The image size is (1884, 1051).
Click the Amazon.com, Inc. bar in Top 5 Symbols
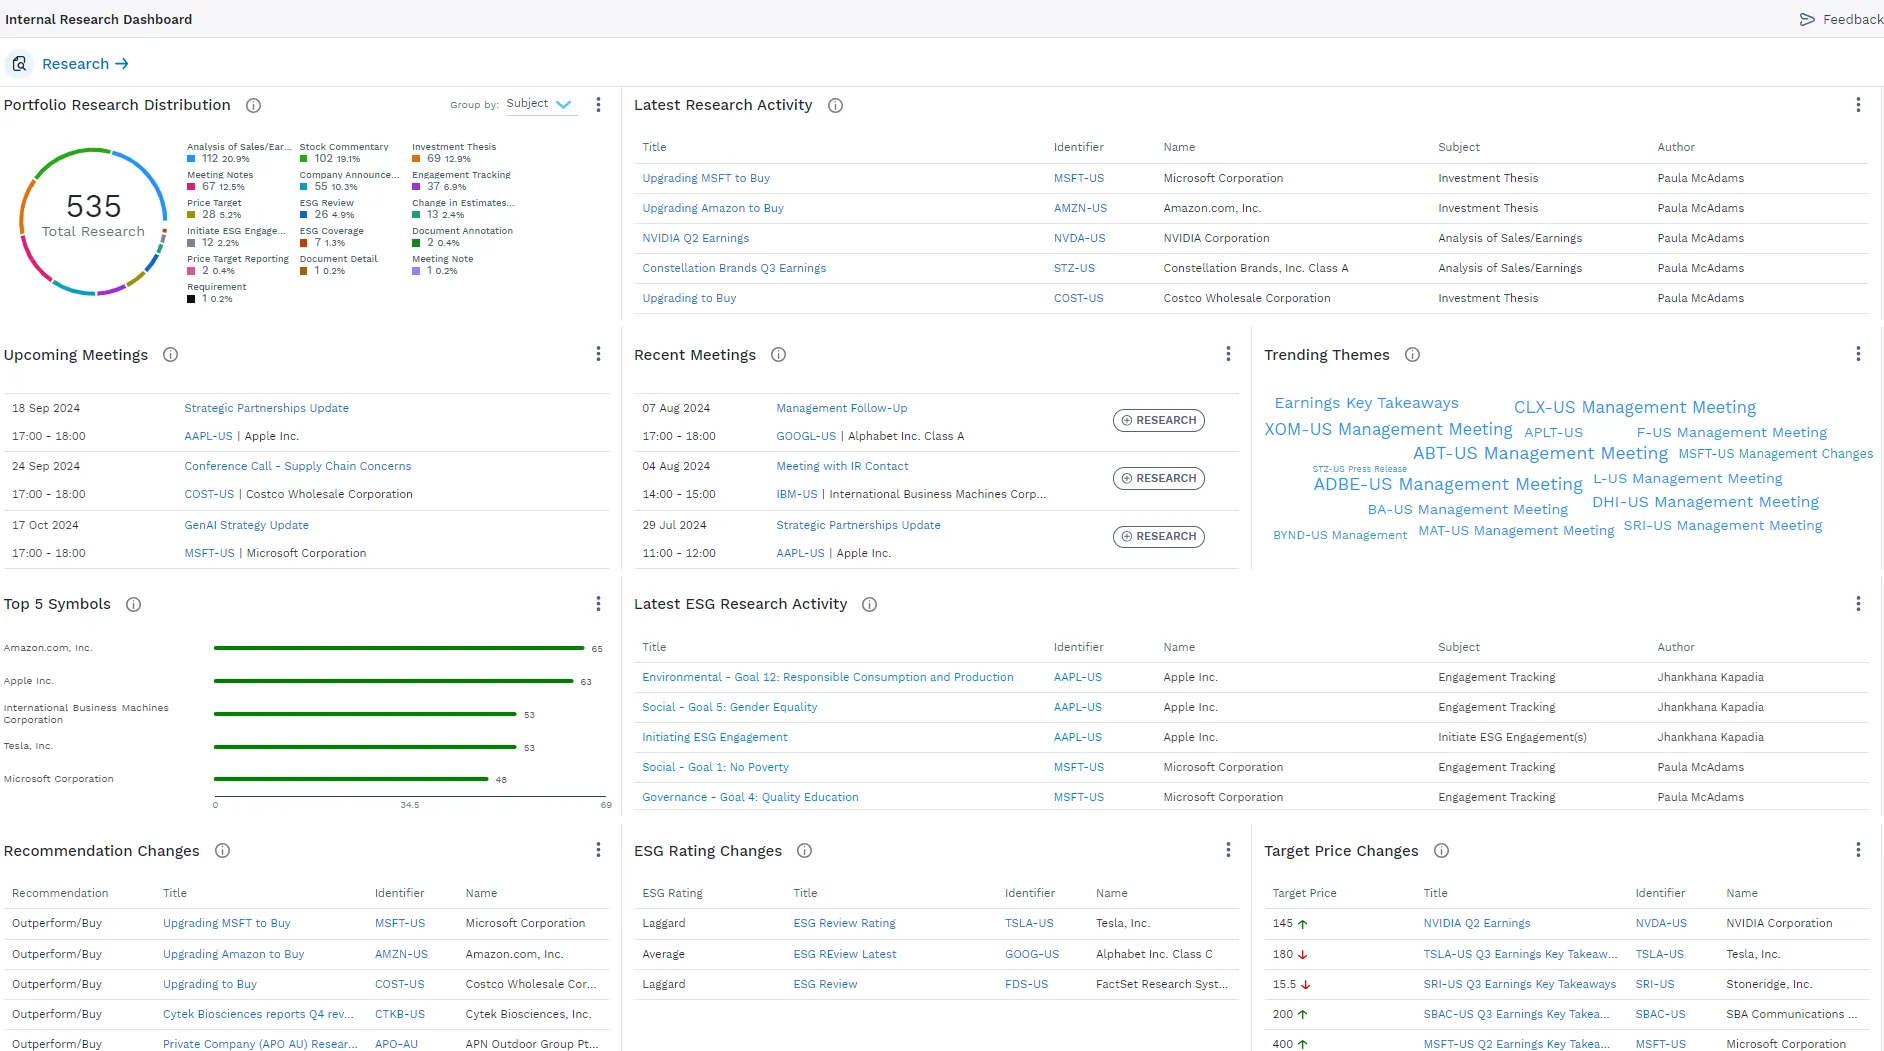click(399, 648)
